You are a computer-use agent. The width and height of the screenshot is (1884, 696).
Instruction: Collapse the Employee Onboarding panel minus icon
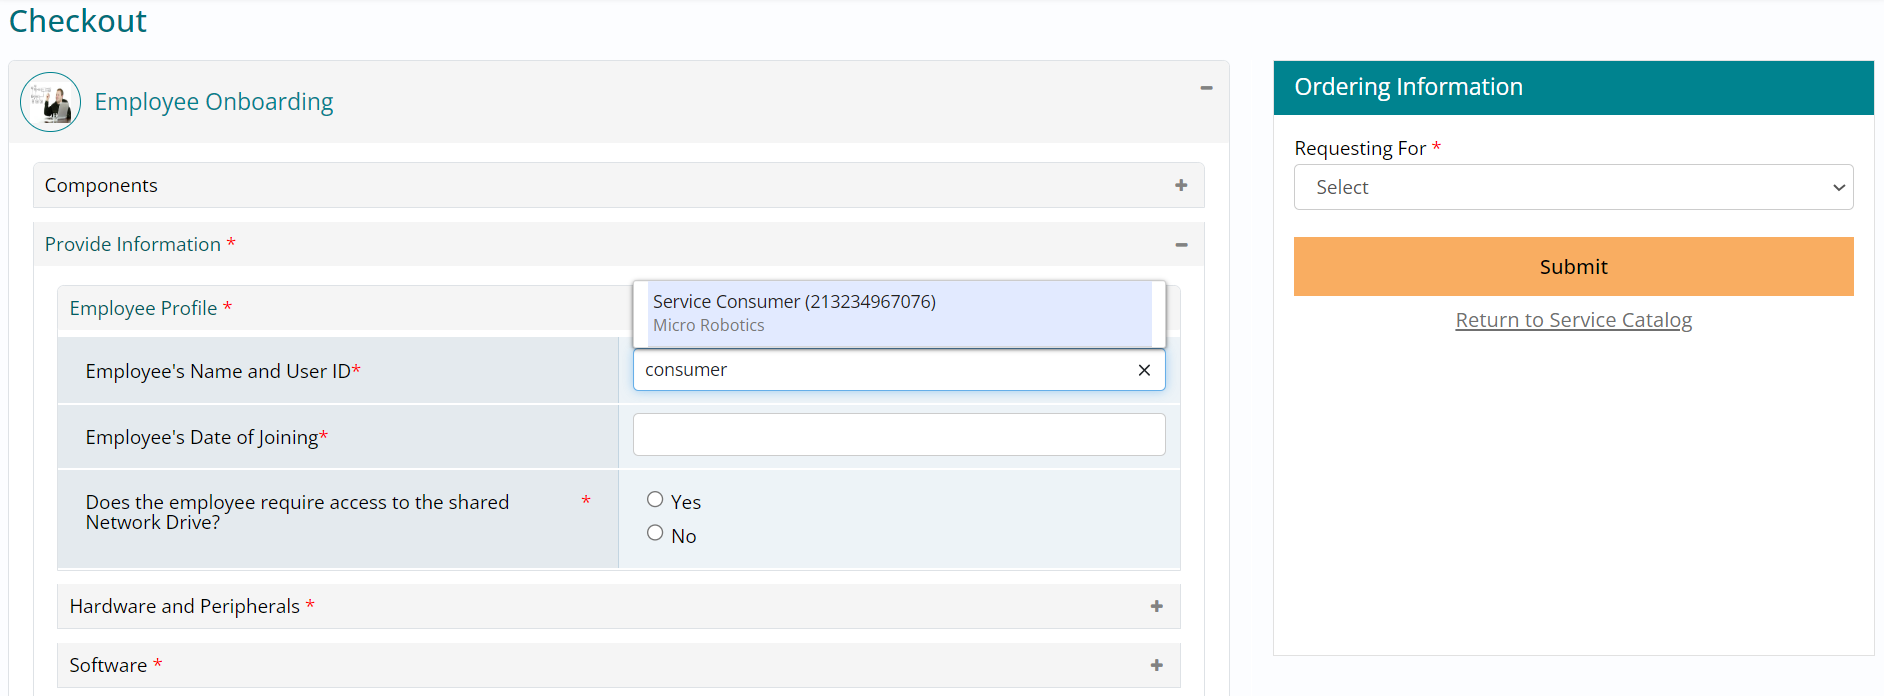1206,88
